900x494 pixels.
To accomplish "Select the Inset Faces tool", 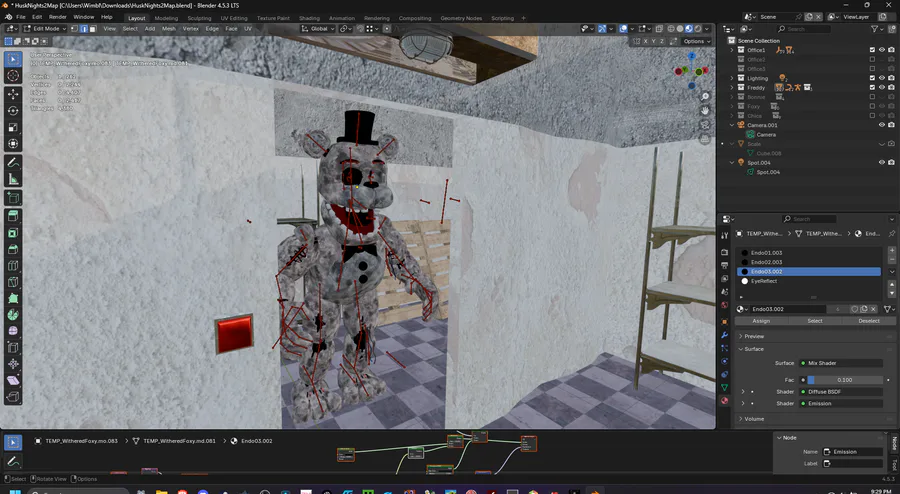I will pos(13,233).
